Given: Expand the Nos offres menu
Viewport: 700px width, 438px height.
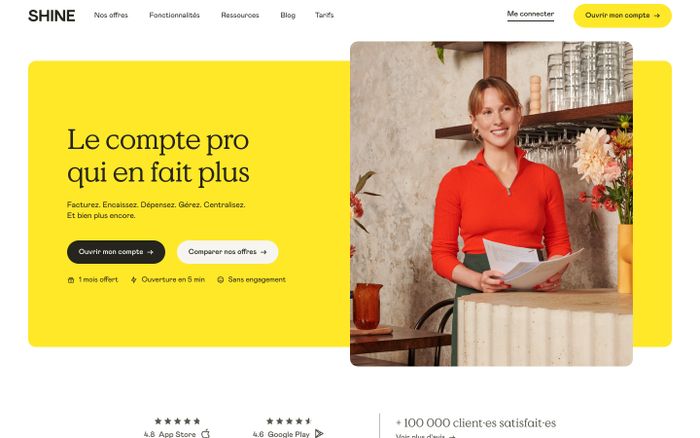Looking at the screenshot, I should pos(111,15).
